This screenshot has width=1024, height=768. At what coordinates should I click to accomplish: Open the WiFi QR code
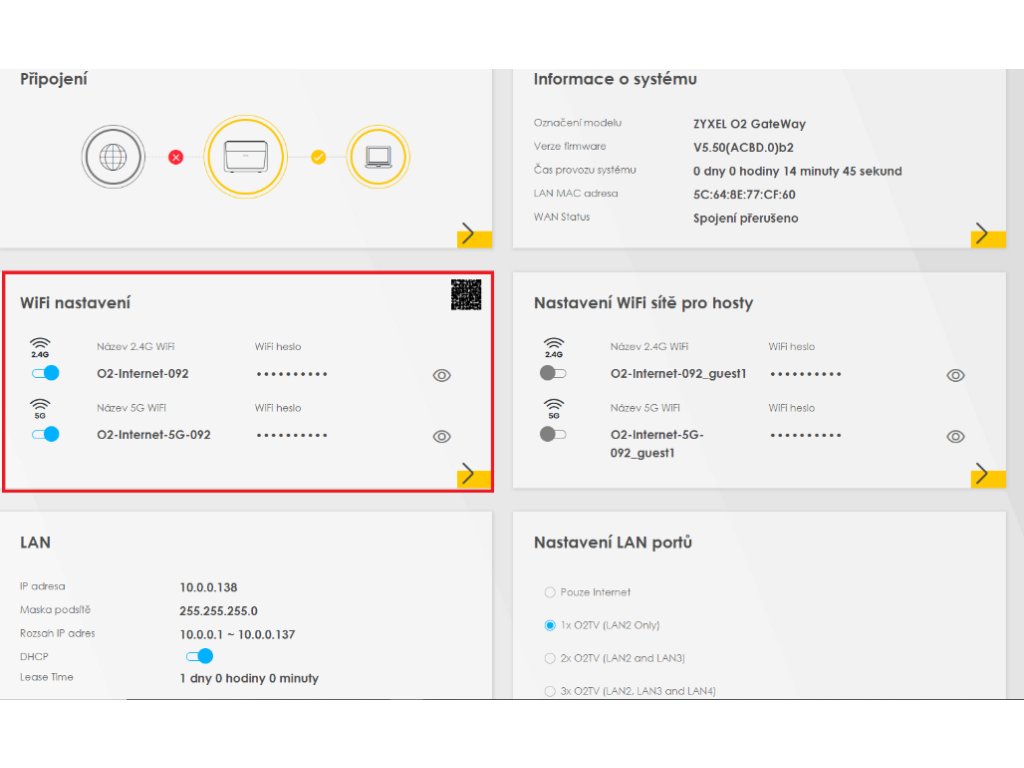tap(466, 295)
